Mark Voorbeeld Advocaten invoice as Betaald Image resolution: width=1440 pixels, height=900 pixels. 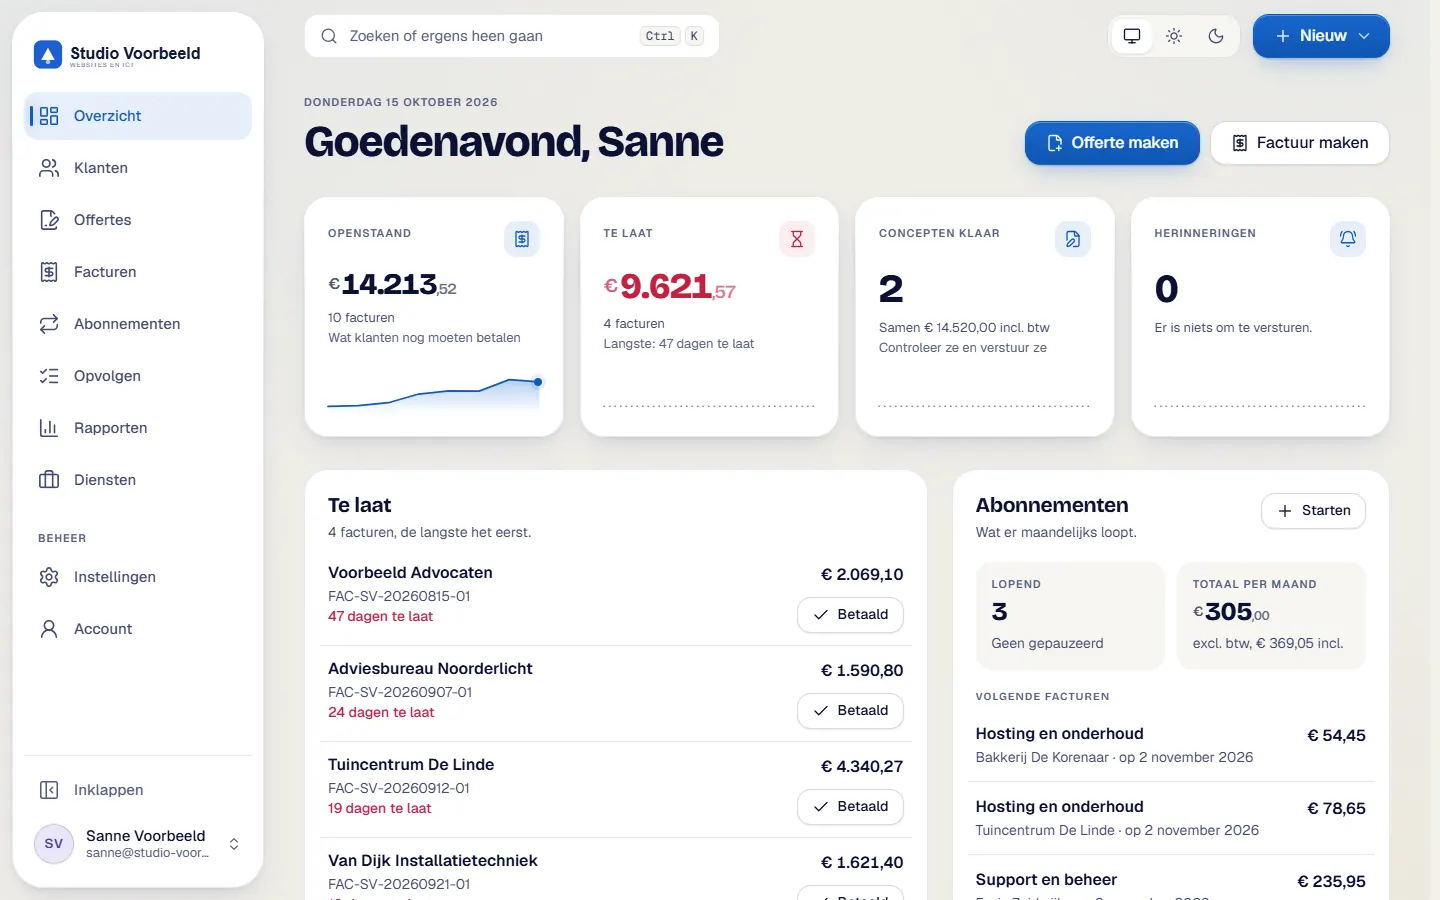[850, 615]
